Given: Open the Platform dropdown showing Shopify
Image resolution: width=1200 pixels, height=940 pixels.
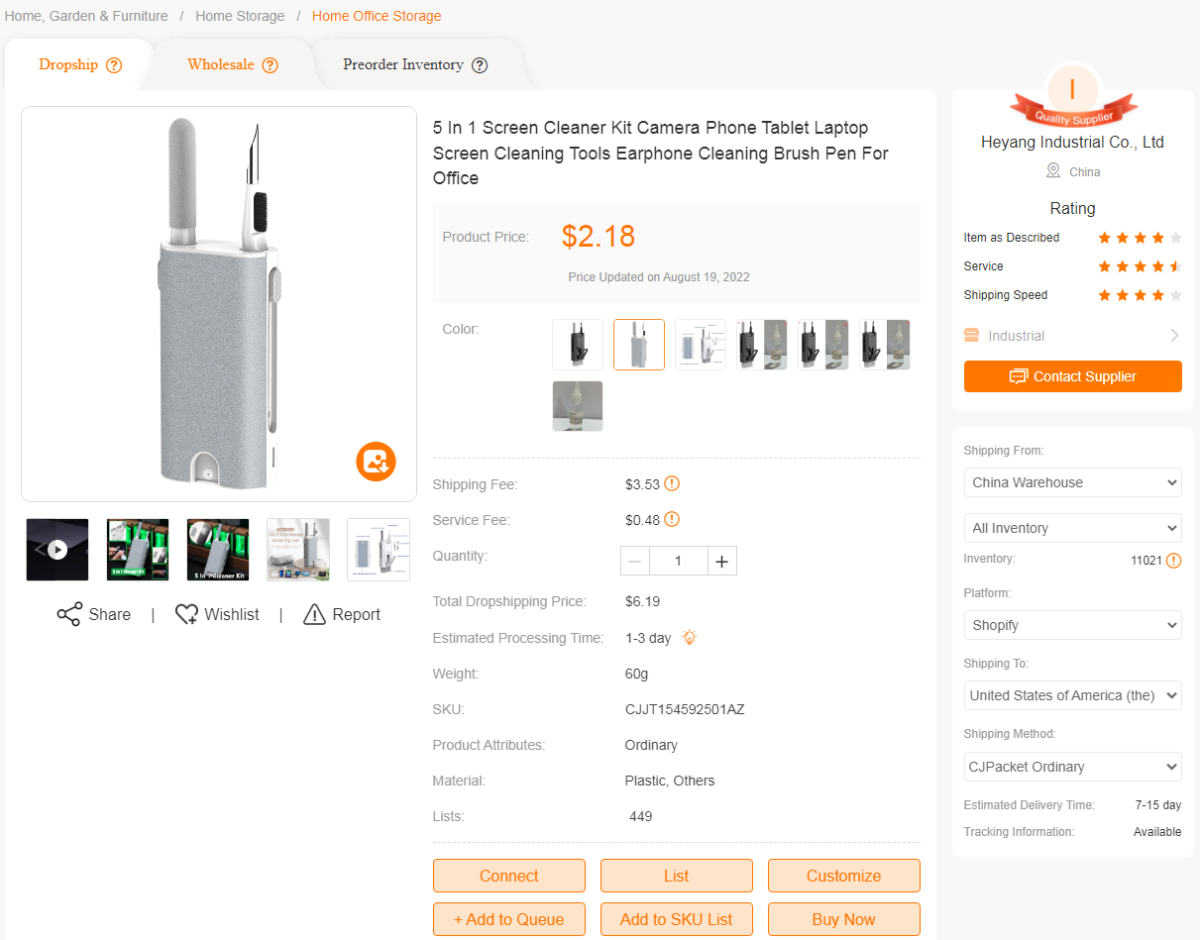Looking at the screenshot, I should coord(1072,625).
